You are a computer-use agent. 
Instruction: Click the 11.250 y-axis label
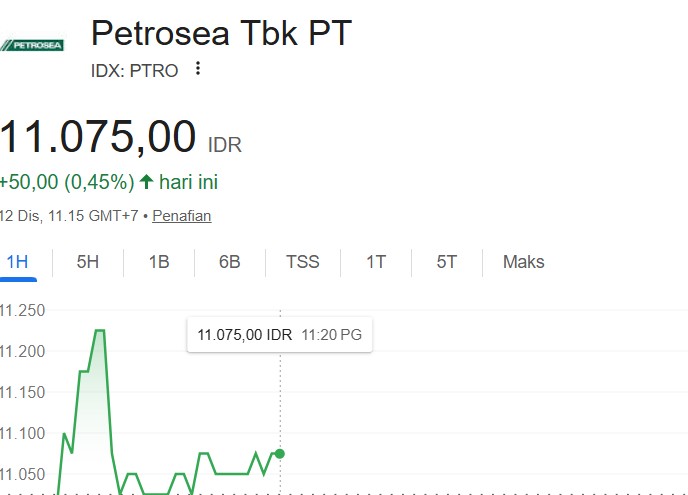click(x=24, y=310)
